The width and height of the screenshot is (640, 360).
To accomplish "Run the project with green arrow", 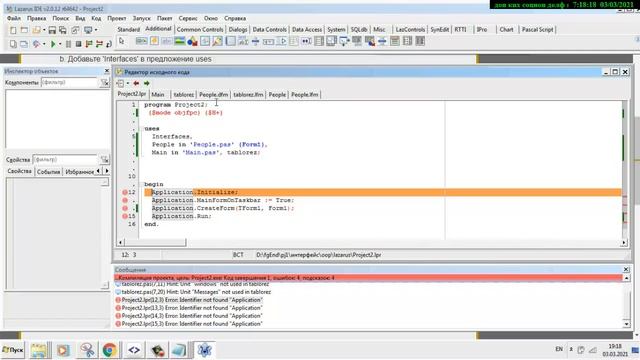I will [53, 44].
